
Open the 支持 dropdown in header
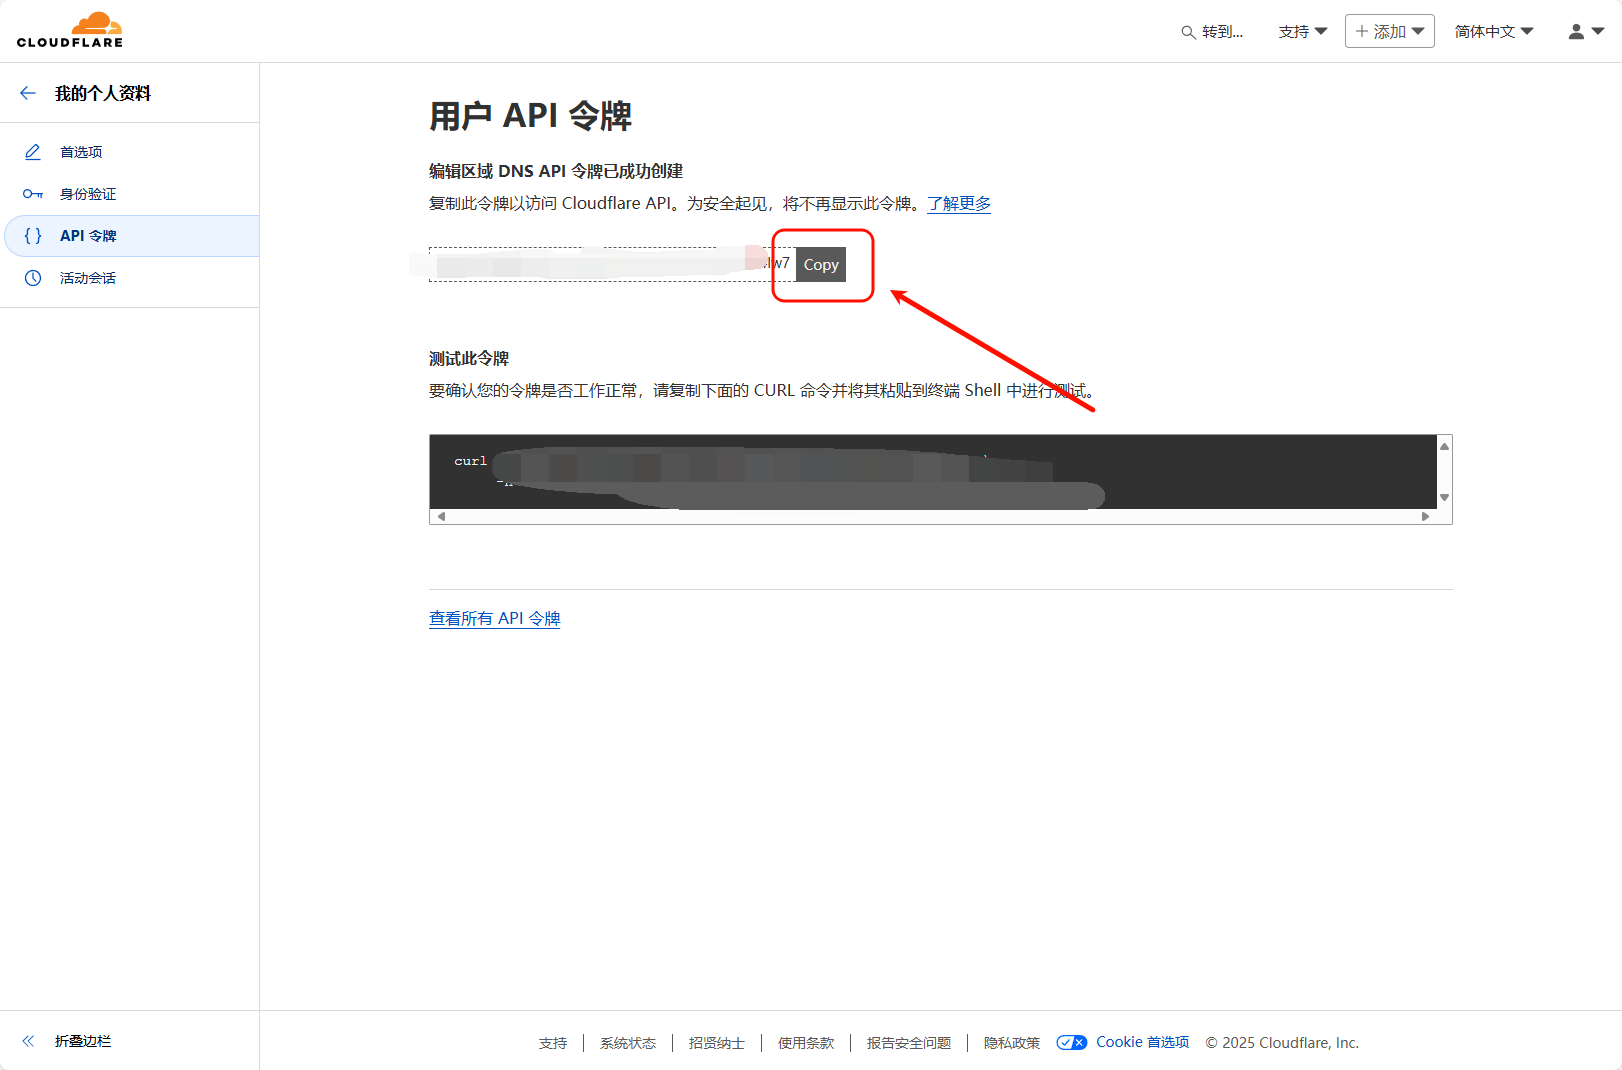[1302, 32]
